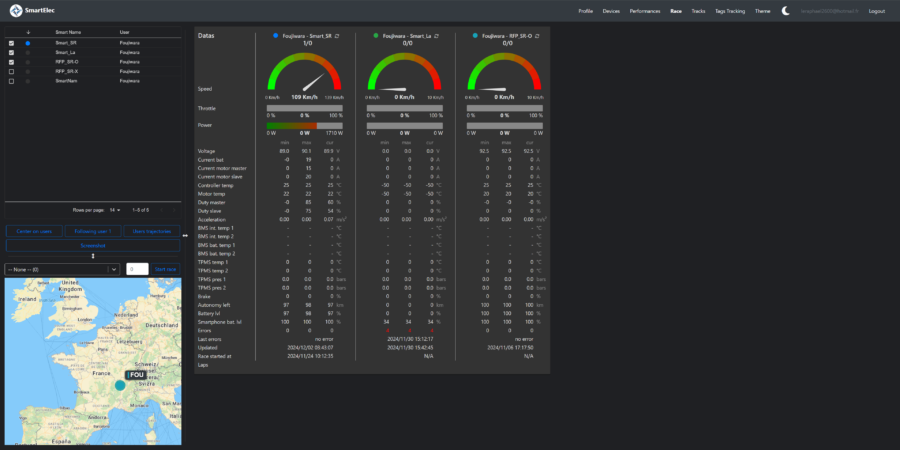Click refresh icon beside Foujiwara - RFP_SR-O
Viewport: 900px width, 450px height.
(x=537, y=36)
